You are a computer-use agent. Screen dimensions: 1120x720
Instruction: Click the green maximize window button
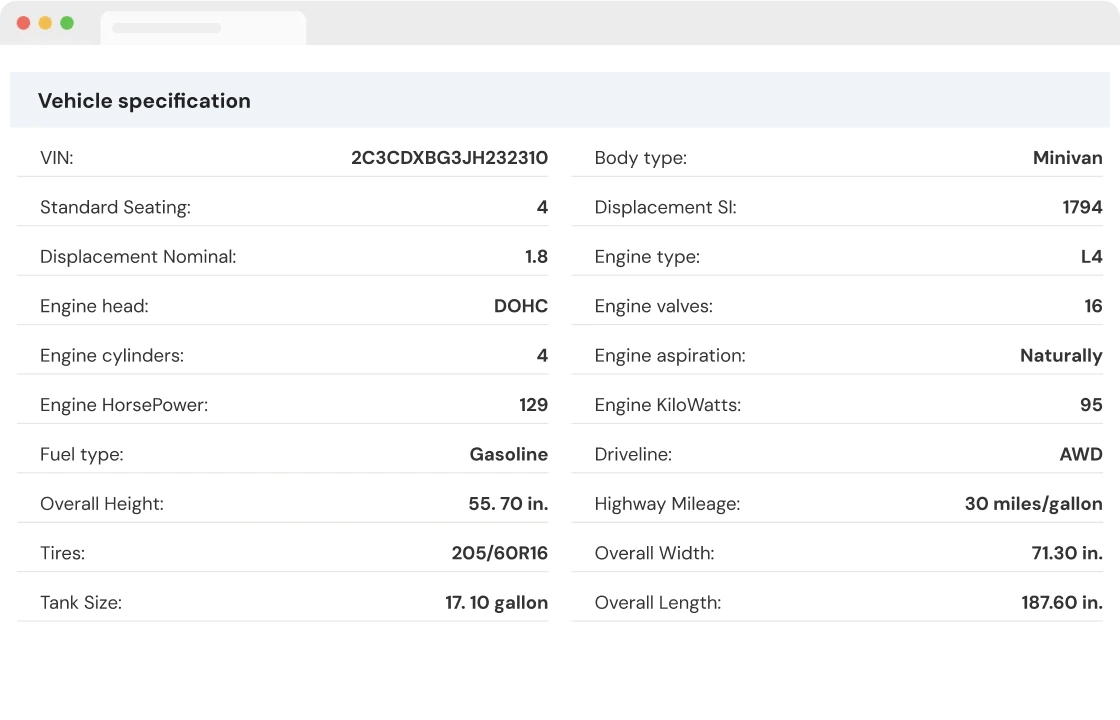pos(67,23)
